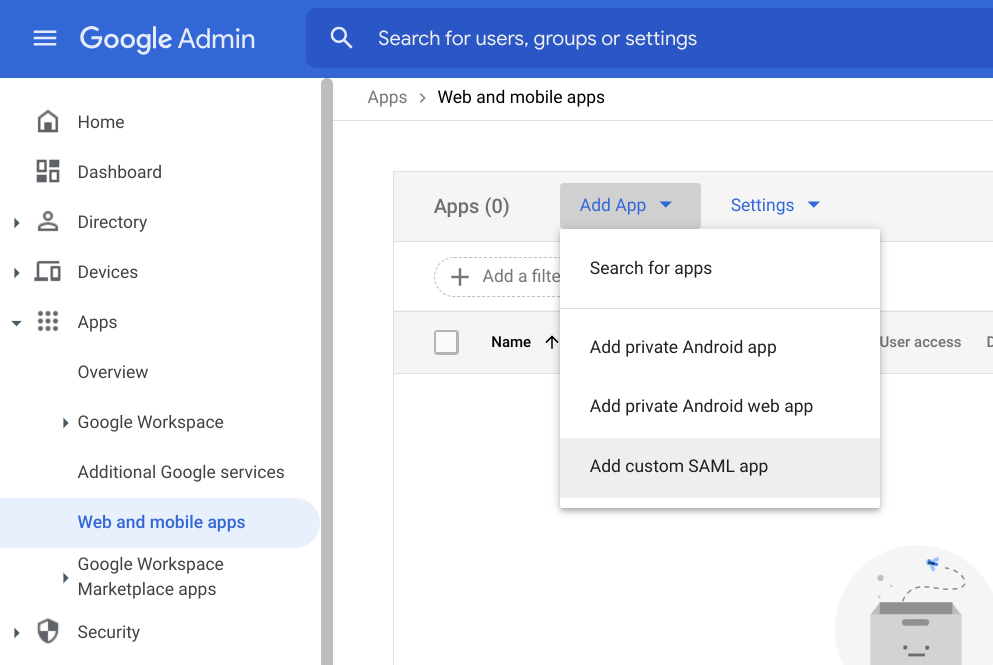Choose Add private Android app
993x665 pixels.
[720, 347]
